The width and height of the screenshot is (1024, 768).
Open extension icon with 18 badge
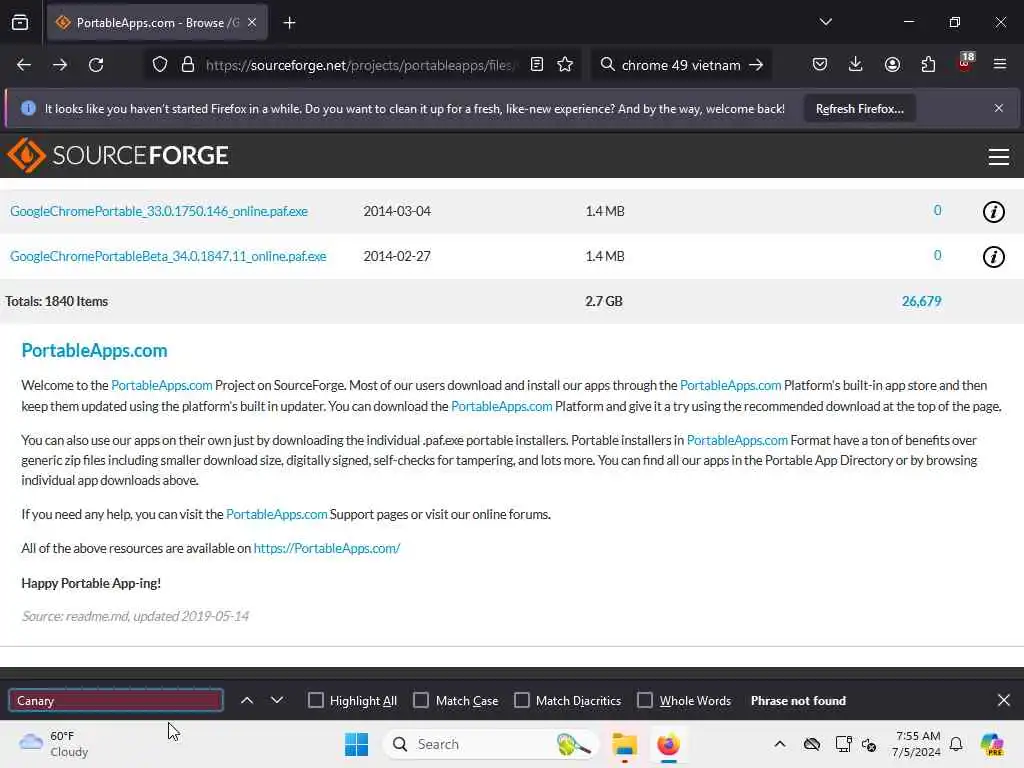[965, 63]
